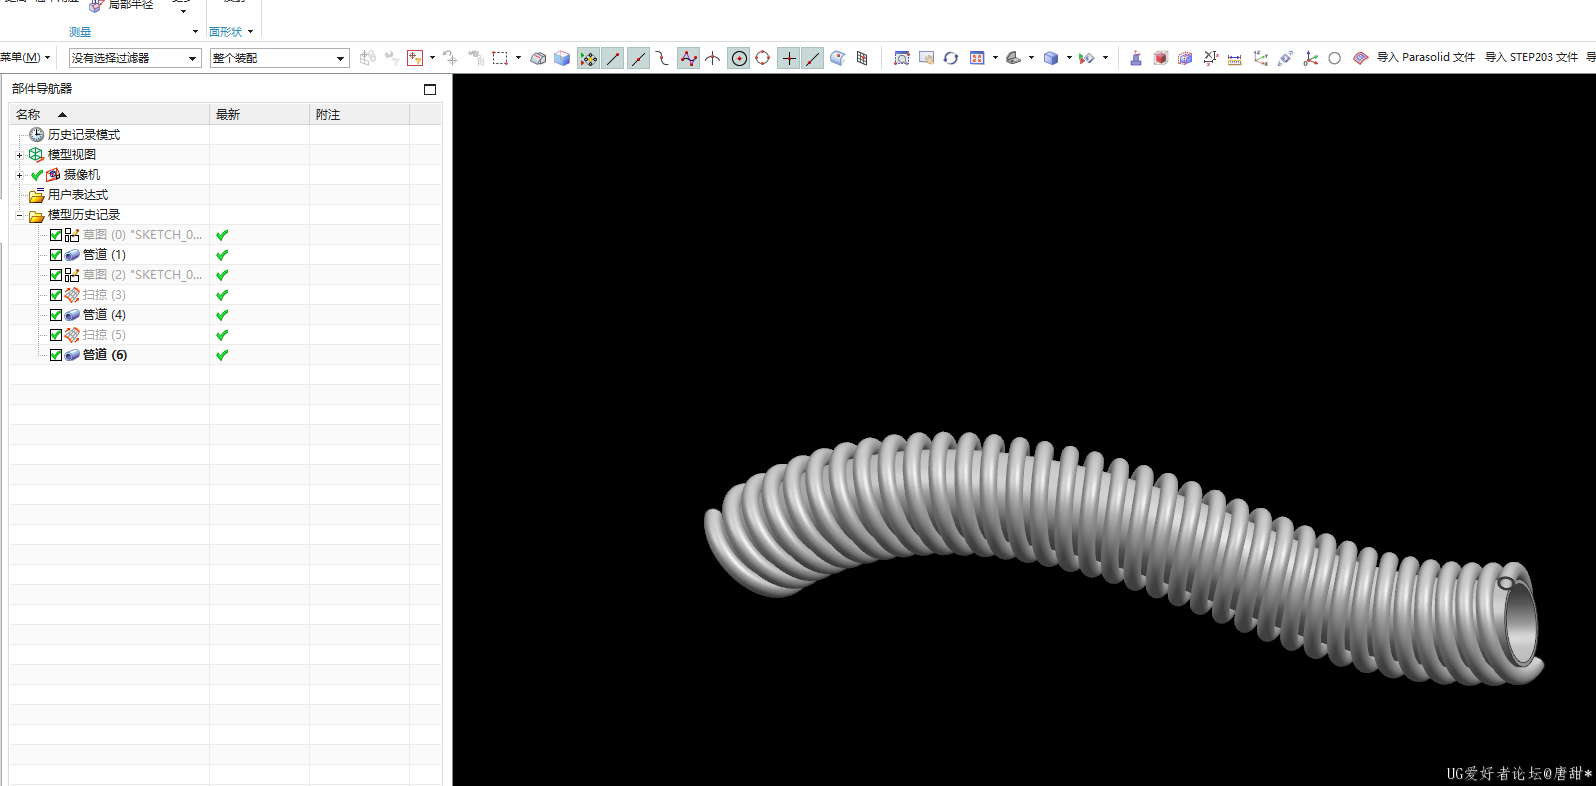Screen dimensions: 1596x786
Task: Uncheck the 管道 (6) feature checkbox
Action: 56,355
